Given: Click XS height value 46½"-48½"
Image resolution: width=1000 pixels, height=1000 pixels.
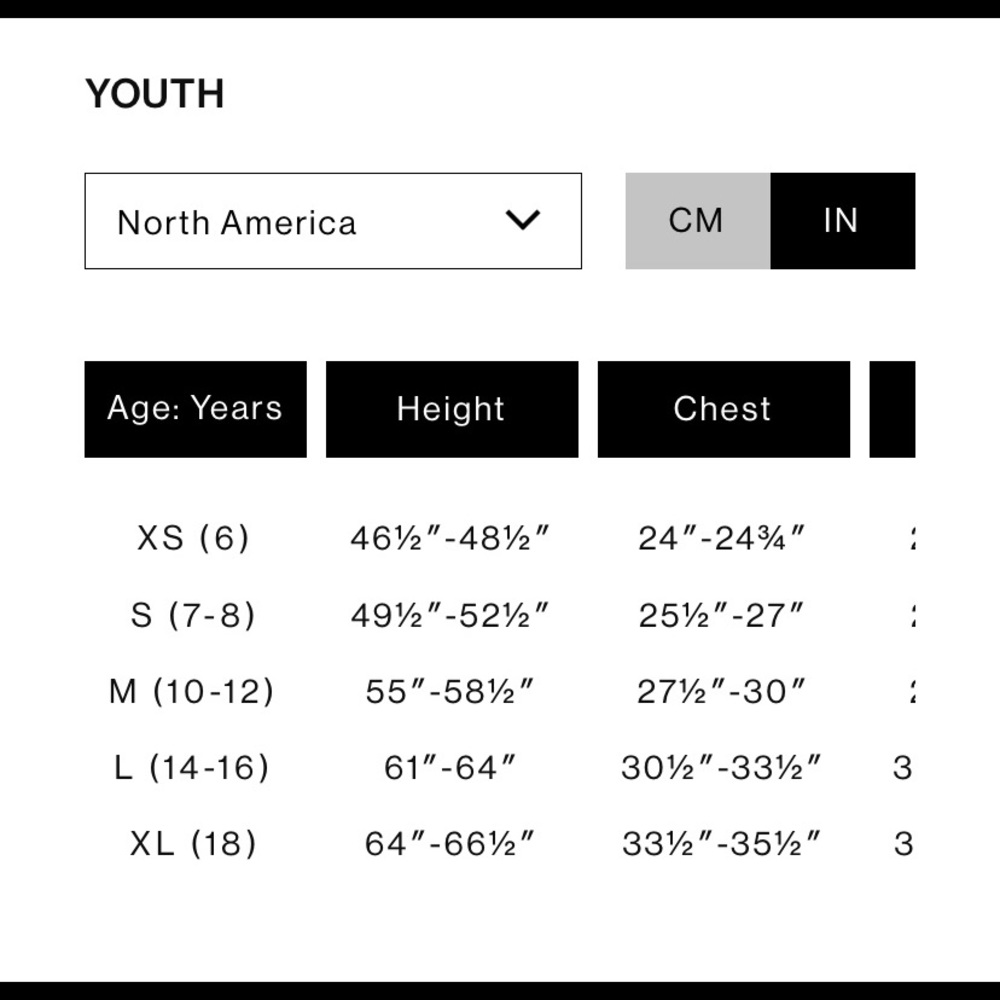Looking at the screenshot, I should 451,539.
